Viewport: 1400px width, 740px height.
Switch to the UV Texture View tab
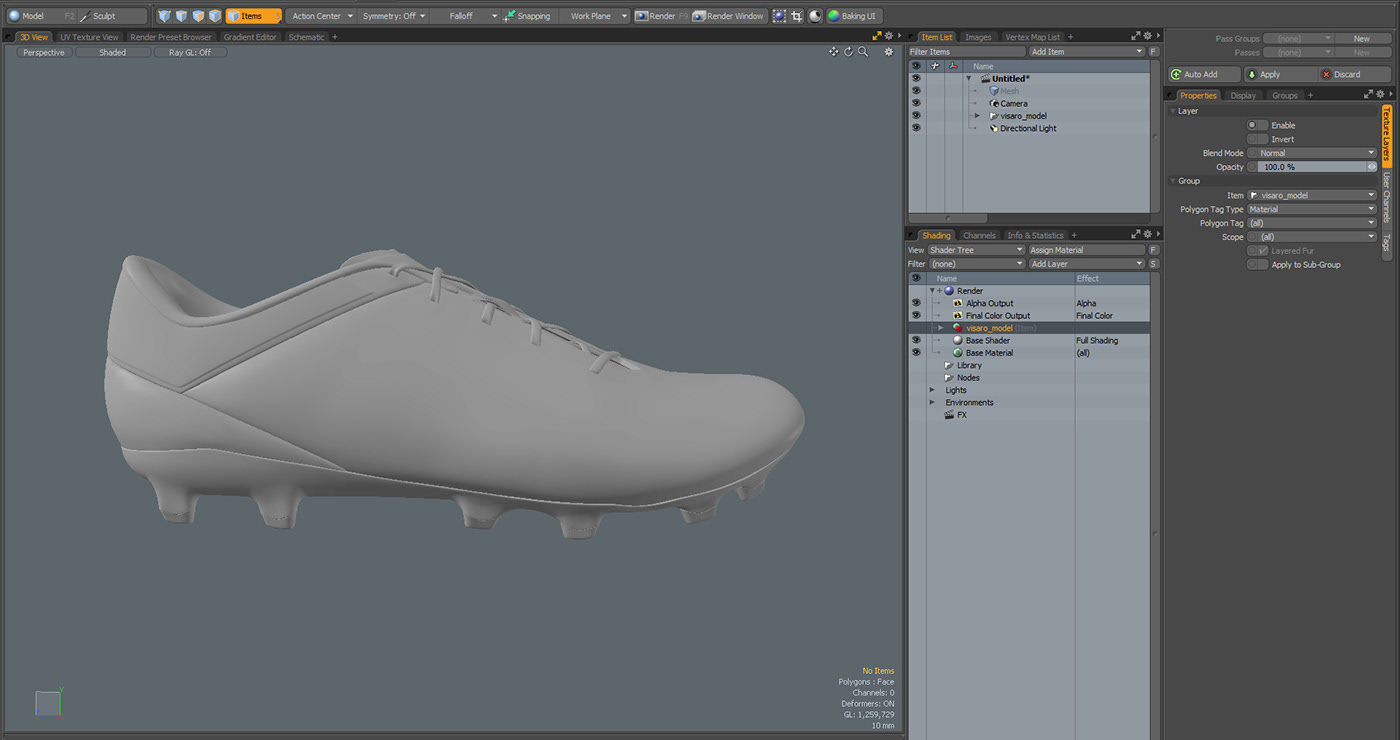coord(89,36)
